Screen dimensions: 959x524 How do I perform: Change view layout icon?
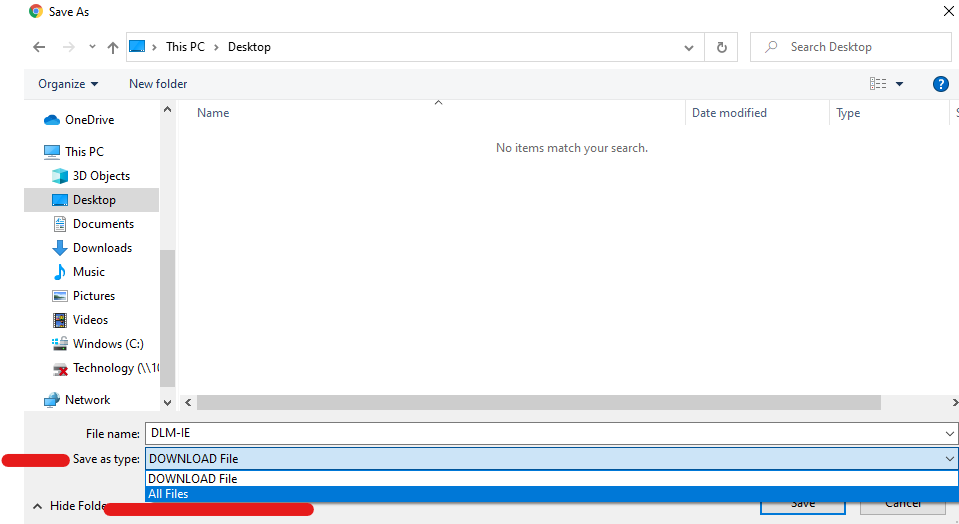click(x=878, y=84)
